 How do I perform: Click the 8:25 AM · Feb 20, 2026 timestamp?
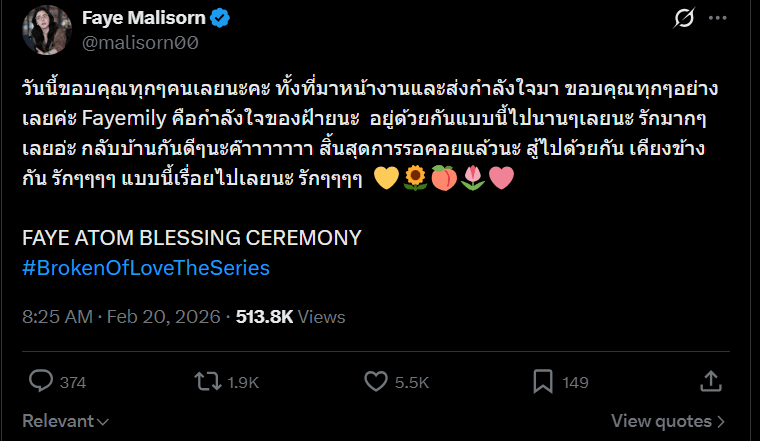124,317
